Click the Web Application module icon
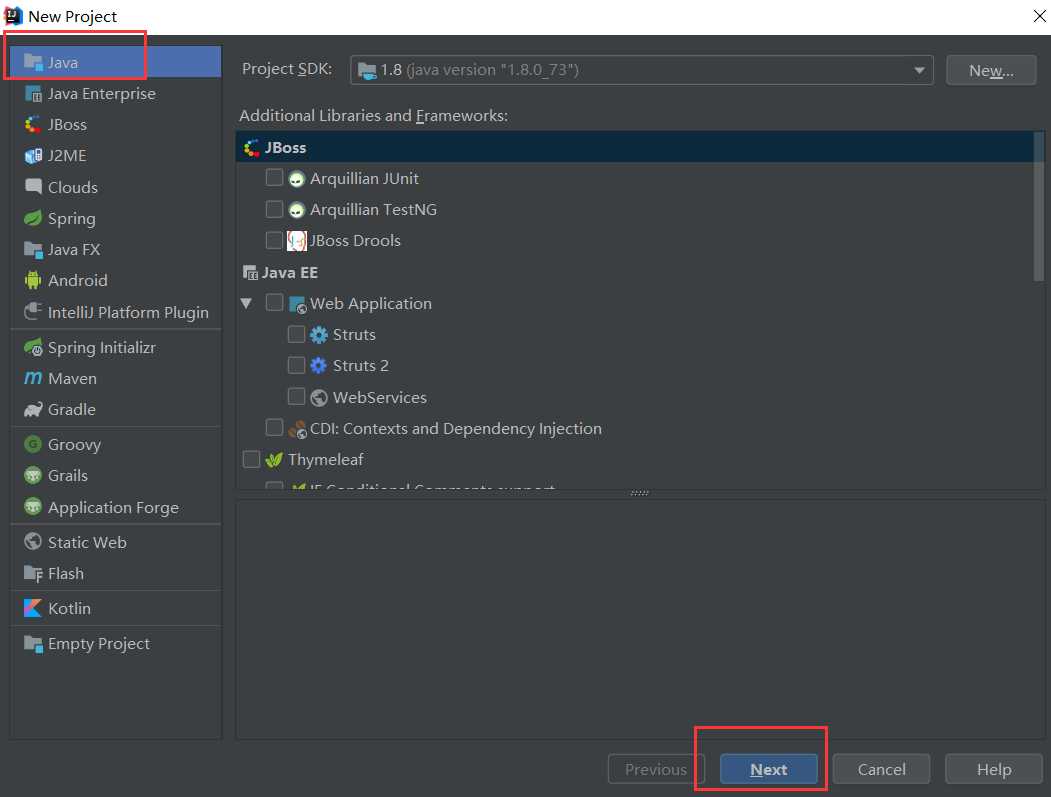This screenshot has width=1051, height=797. (297, 304)
